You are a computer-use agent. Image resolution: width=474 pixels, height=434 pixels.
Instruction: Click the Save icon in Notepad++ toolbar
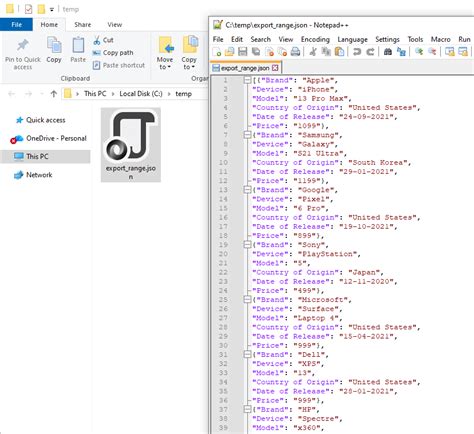pyautogui.click(x=243, y=52)
